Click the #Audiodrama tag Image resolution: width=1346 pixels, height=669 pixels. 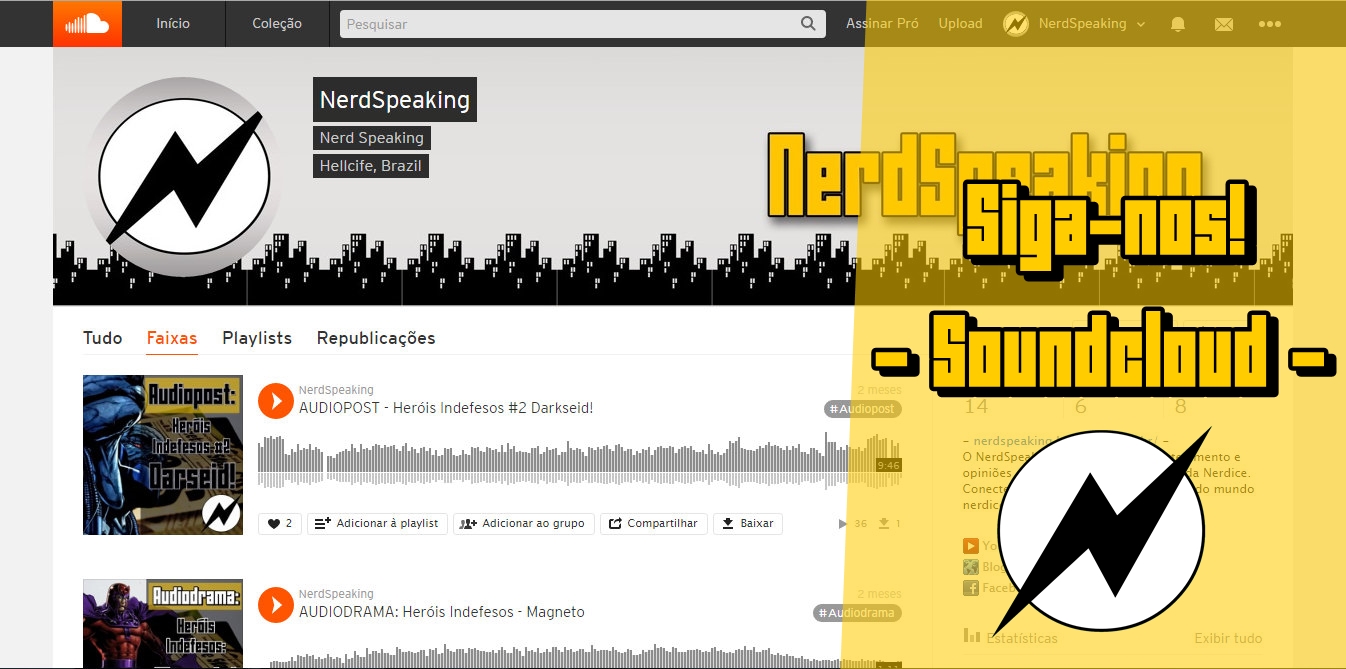click(857, 613)
